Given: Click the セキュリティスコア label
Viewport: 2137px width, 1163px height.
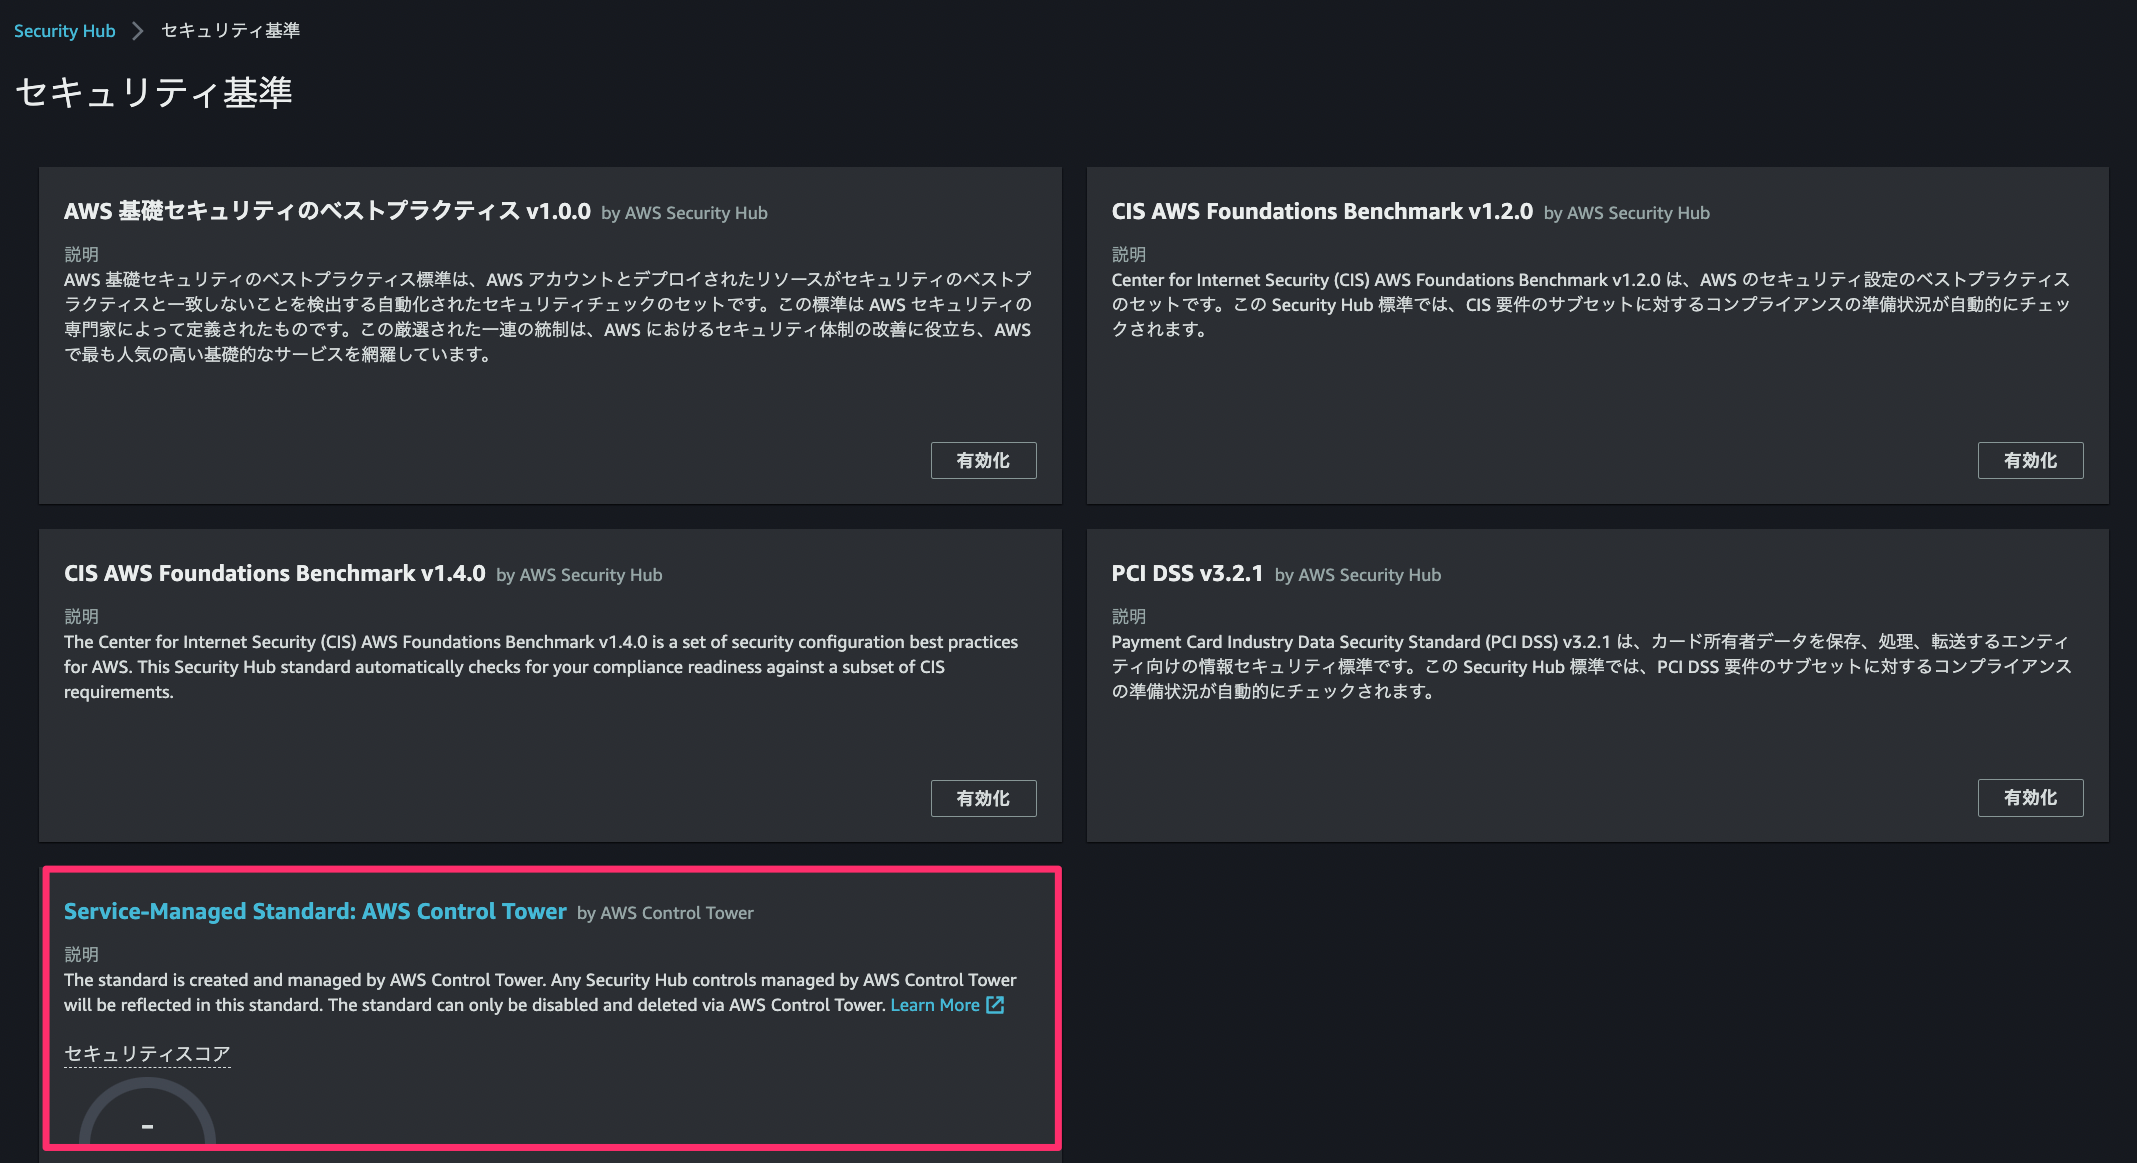Looking at the screenshot, I should (x=147, y=1053).
